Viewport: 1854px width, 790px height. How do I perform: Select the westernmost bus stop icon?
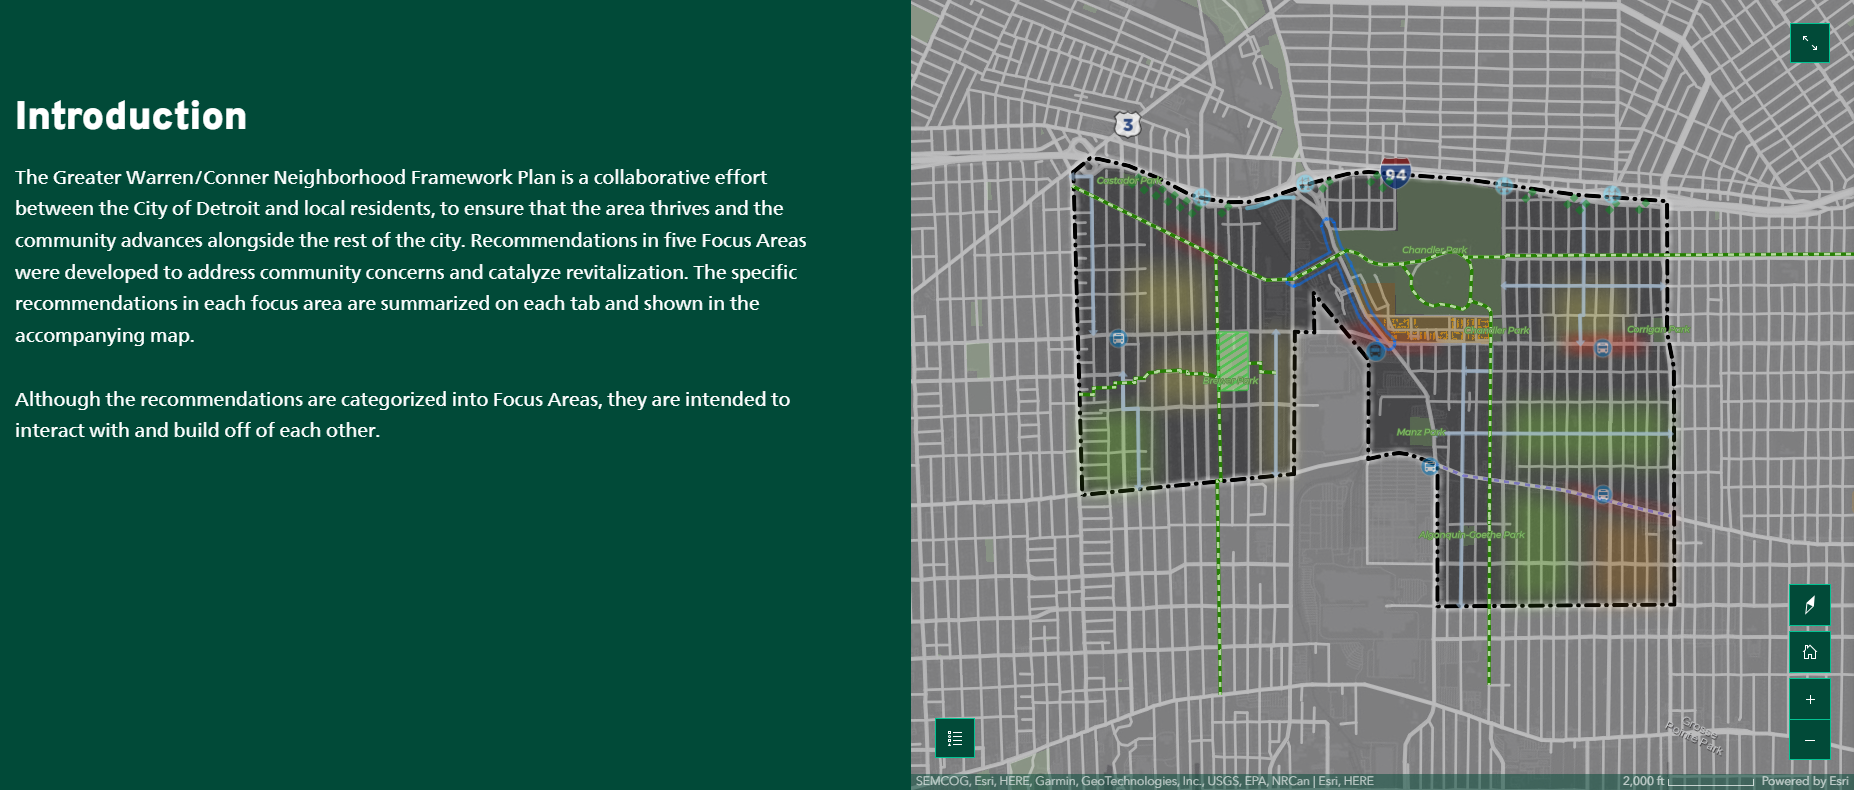pos(1118,339)
